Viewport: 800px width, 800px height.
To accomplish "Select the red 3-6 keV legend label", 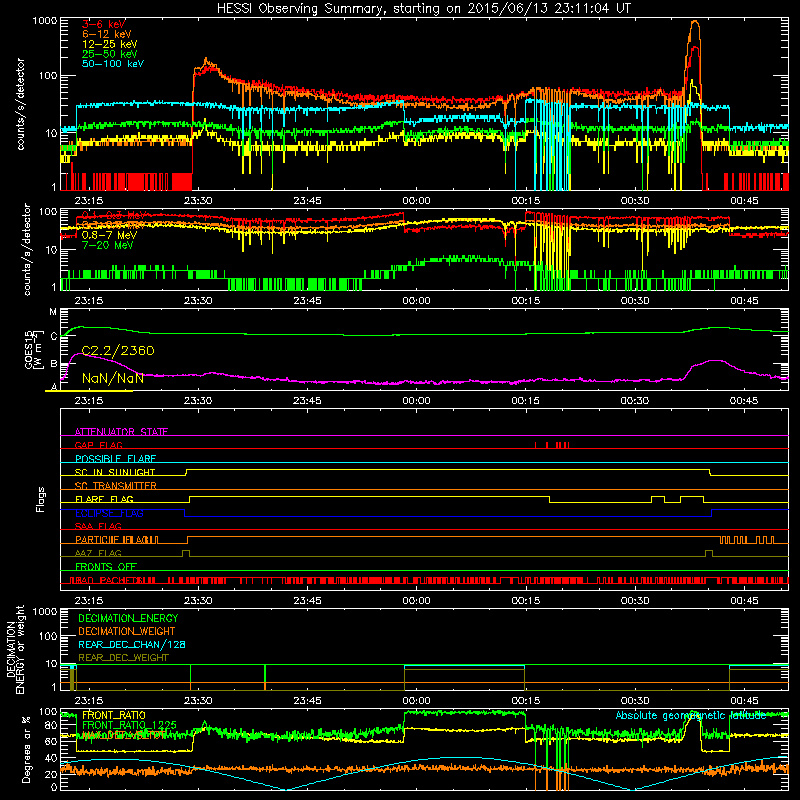I will (x=104, y=24).
